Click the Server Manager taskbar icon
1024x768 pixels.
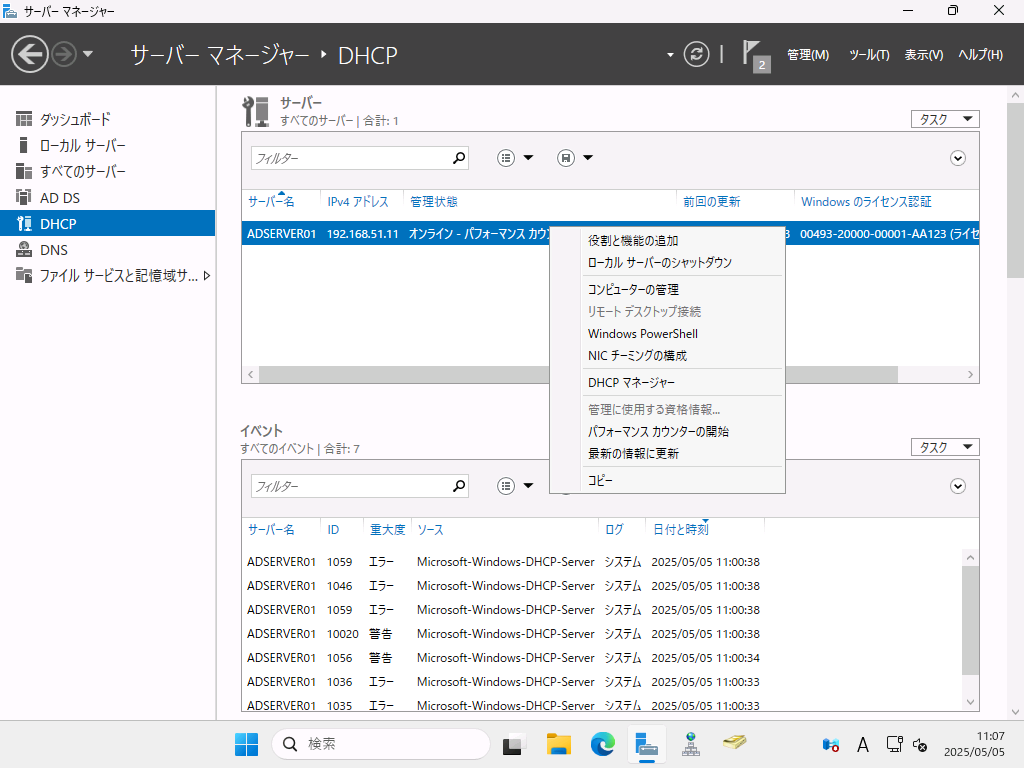647,744
